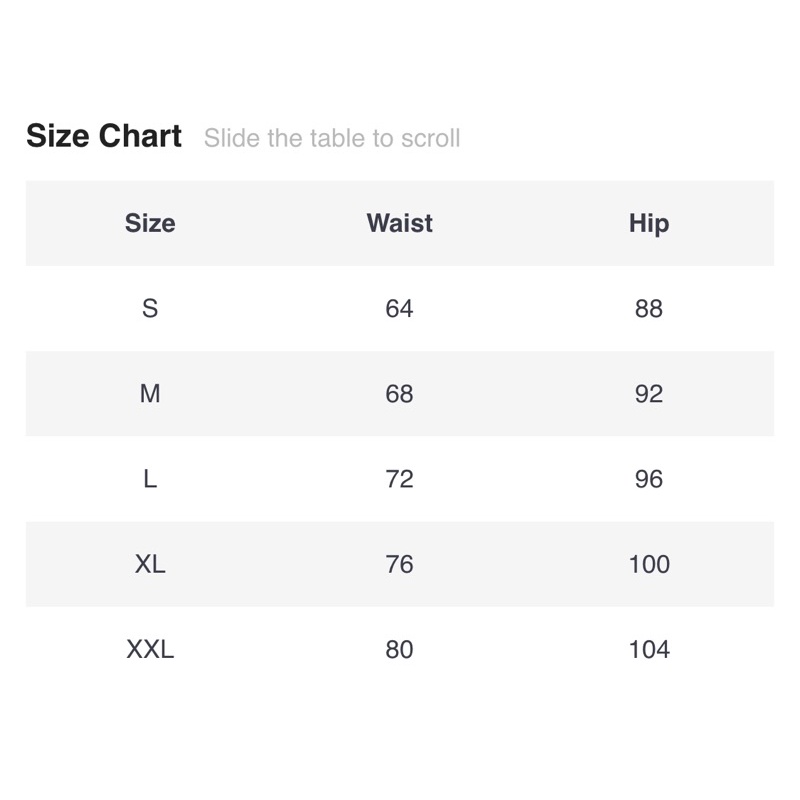Select the Hip column header
The width and height of the screenshot is (800, 800).
click(649, 223)
